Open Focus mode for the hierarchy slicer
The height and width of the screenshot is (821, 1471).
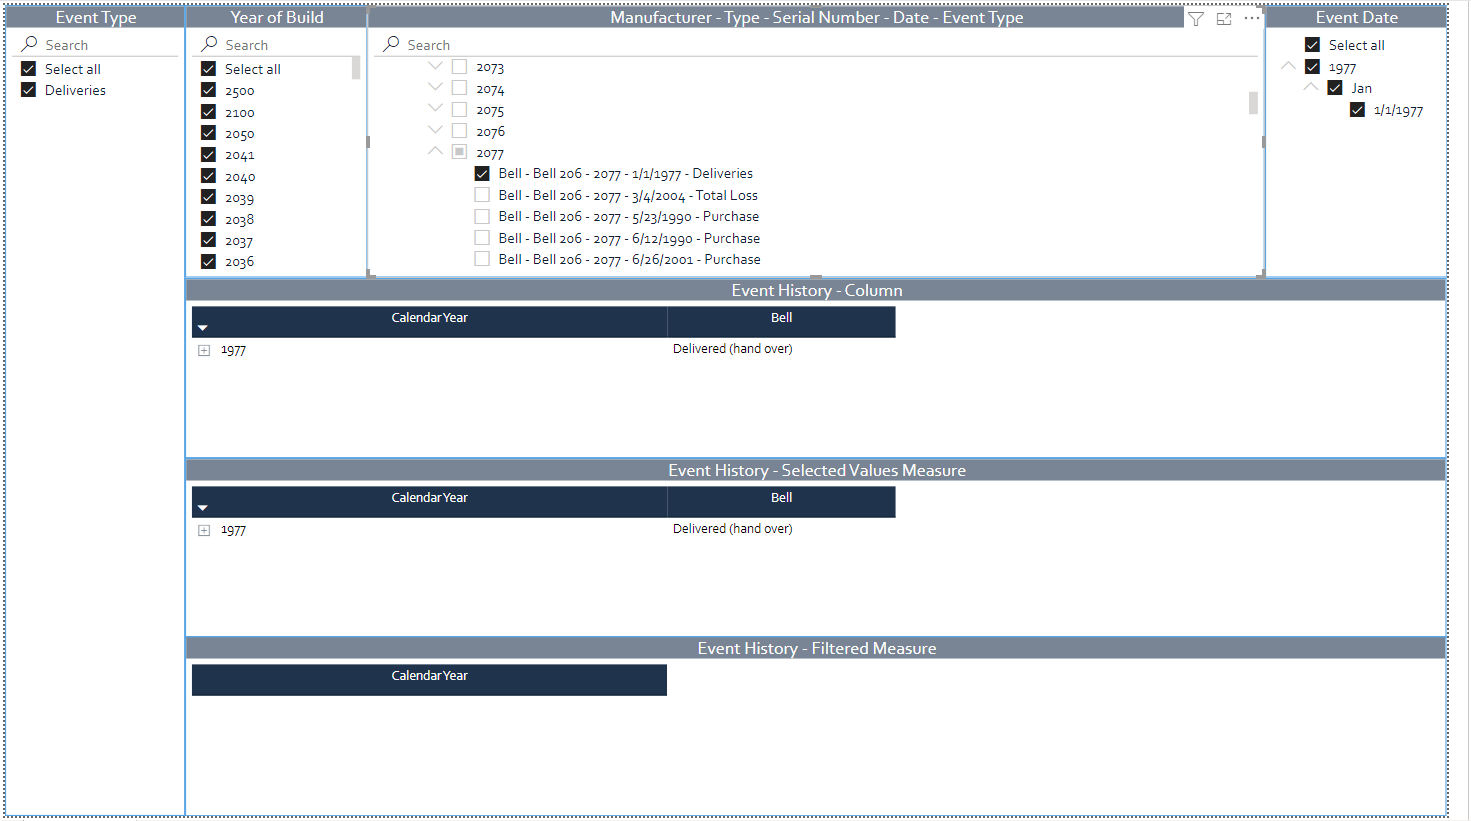(1224, 19)
